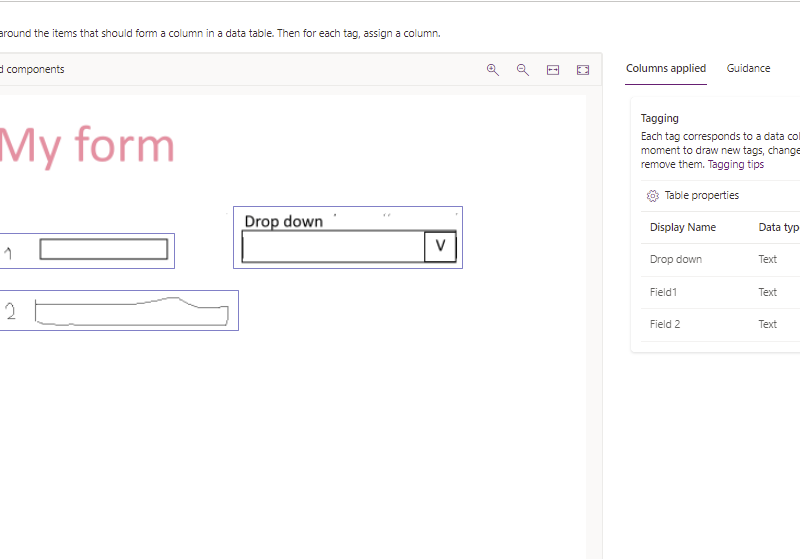Select the Field 2 column row
Viewport: 800px width, 559px height.
pos(720,324)
